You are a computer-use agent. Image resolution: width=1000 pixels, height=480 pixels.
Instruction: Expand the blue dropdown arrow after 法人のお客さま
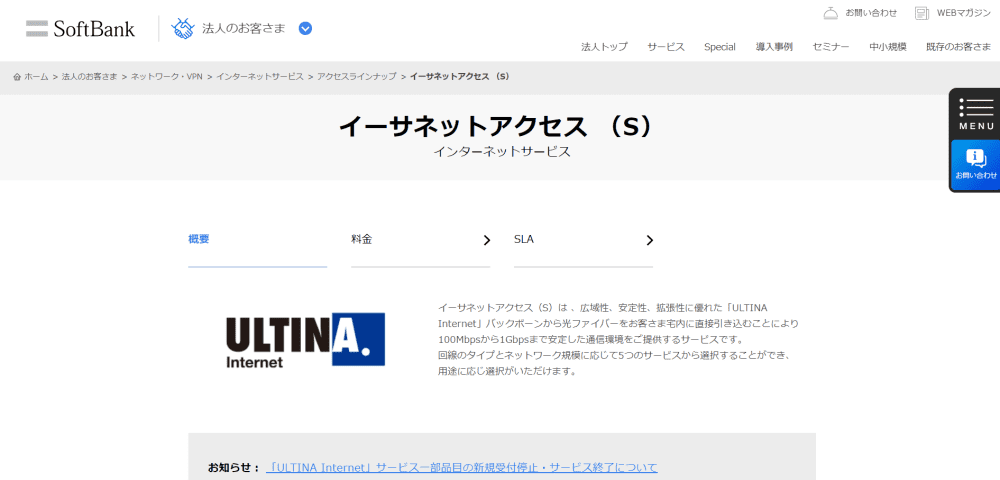[305, 28]
